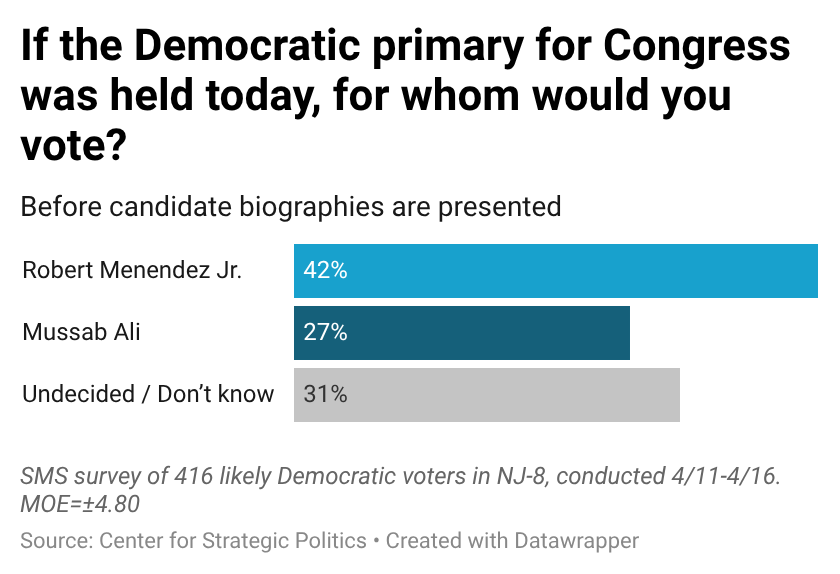Click the Center for Strategic Politics source
This screenshot has width=840, height=574.
233,541
